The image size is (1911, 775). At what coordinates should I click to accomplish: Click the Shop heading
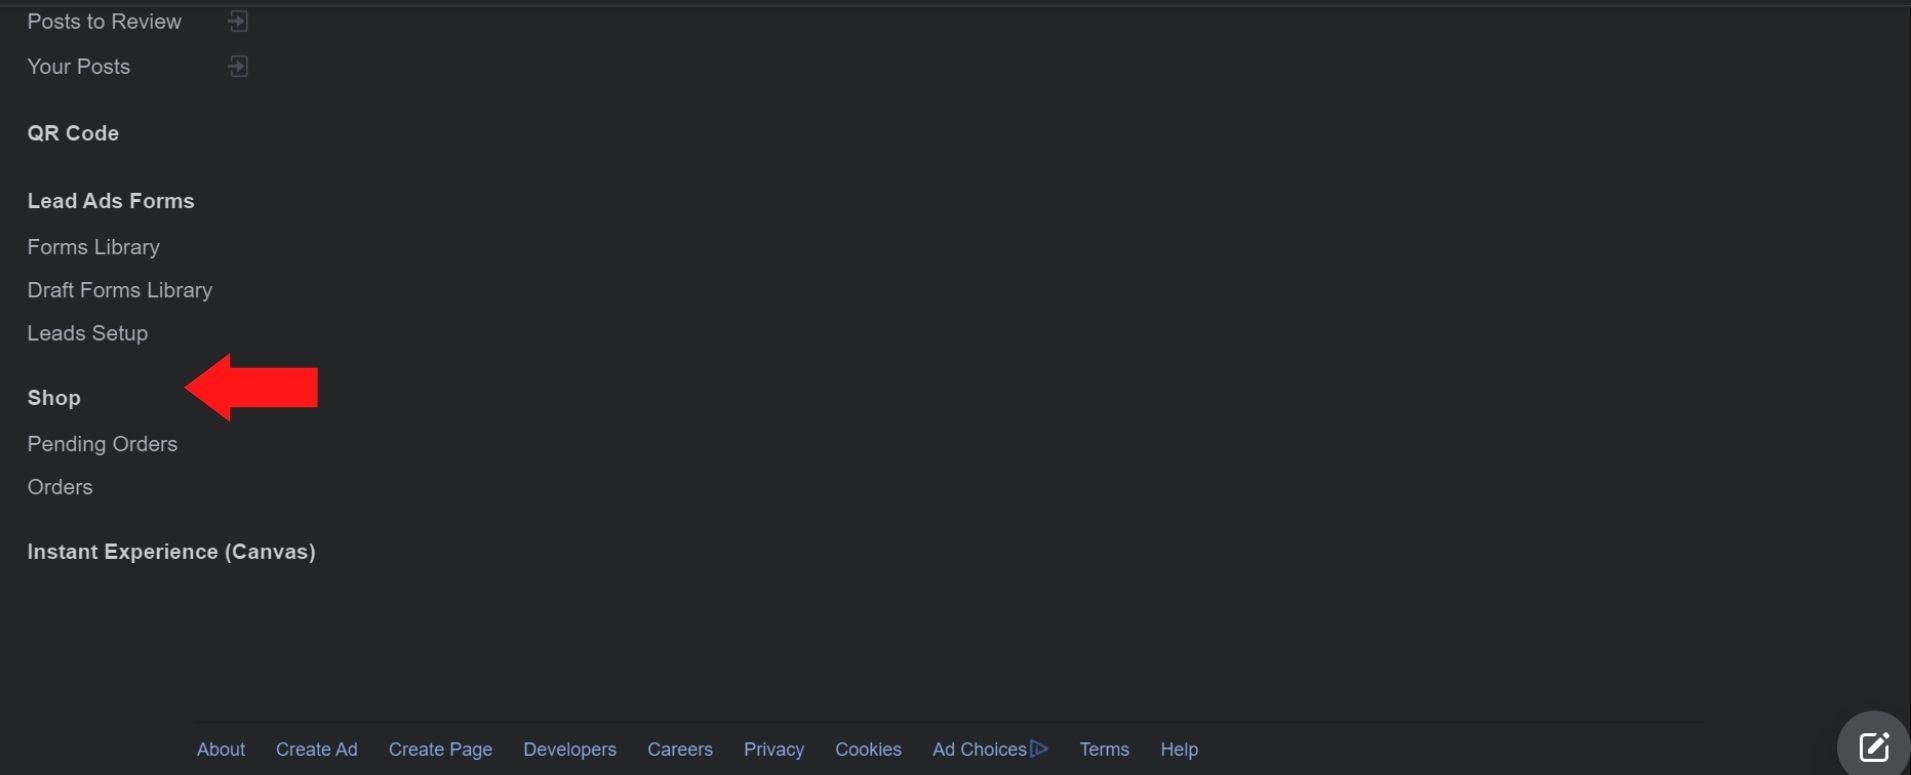[54, 398]
